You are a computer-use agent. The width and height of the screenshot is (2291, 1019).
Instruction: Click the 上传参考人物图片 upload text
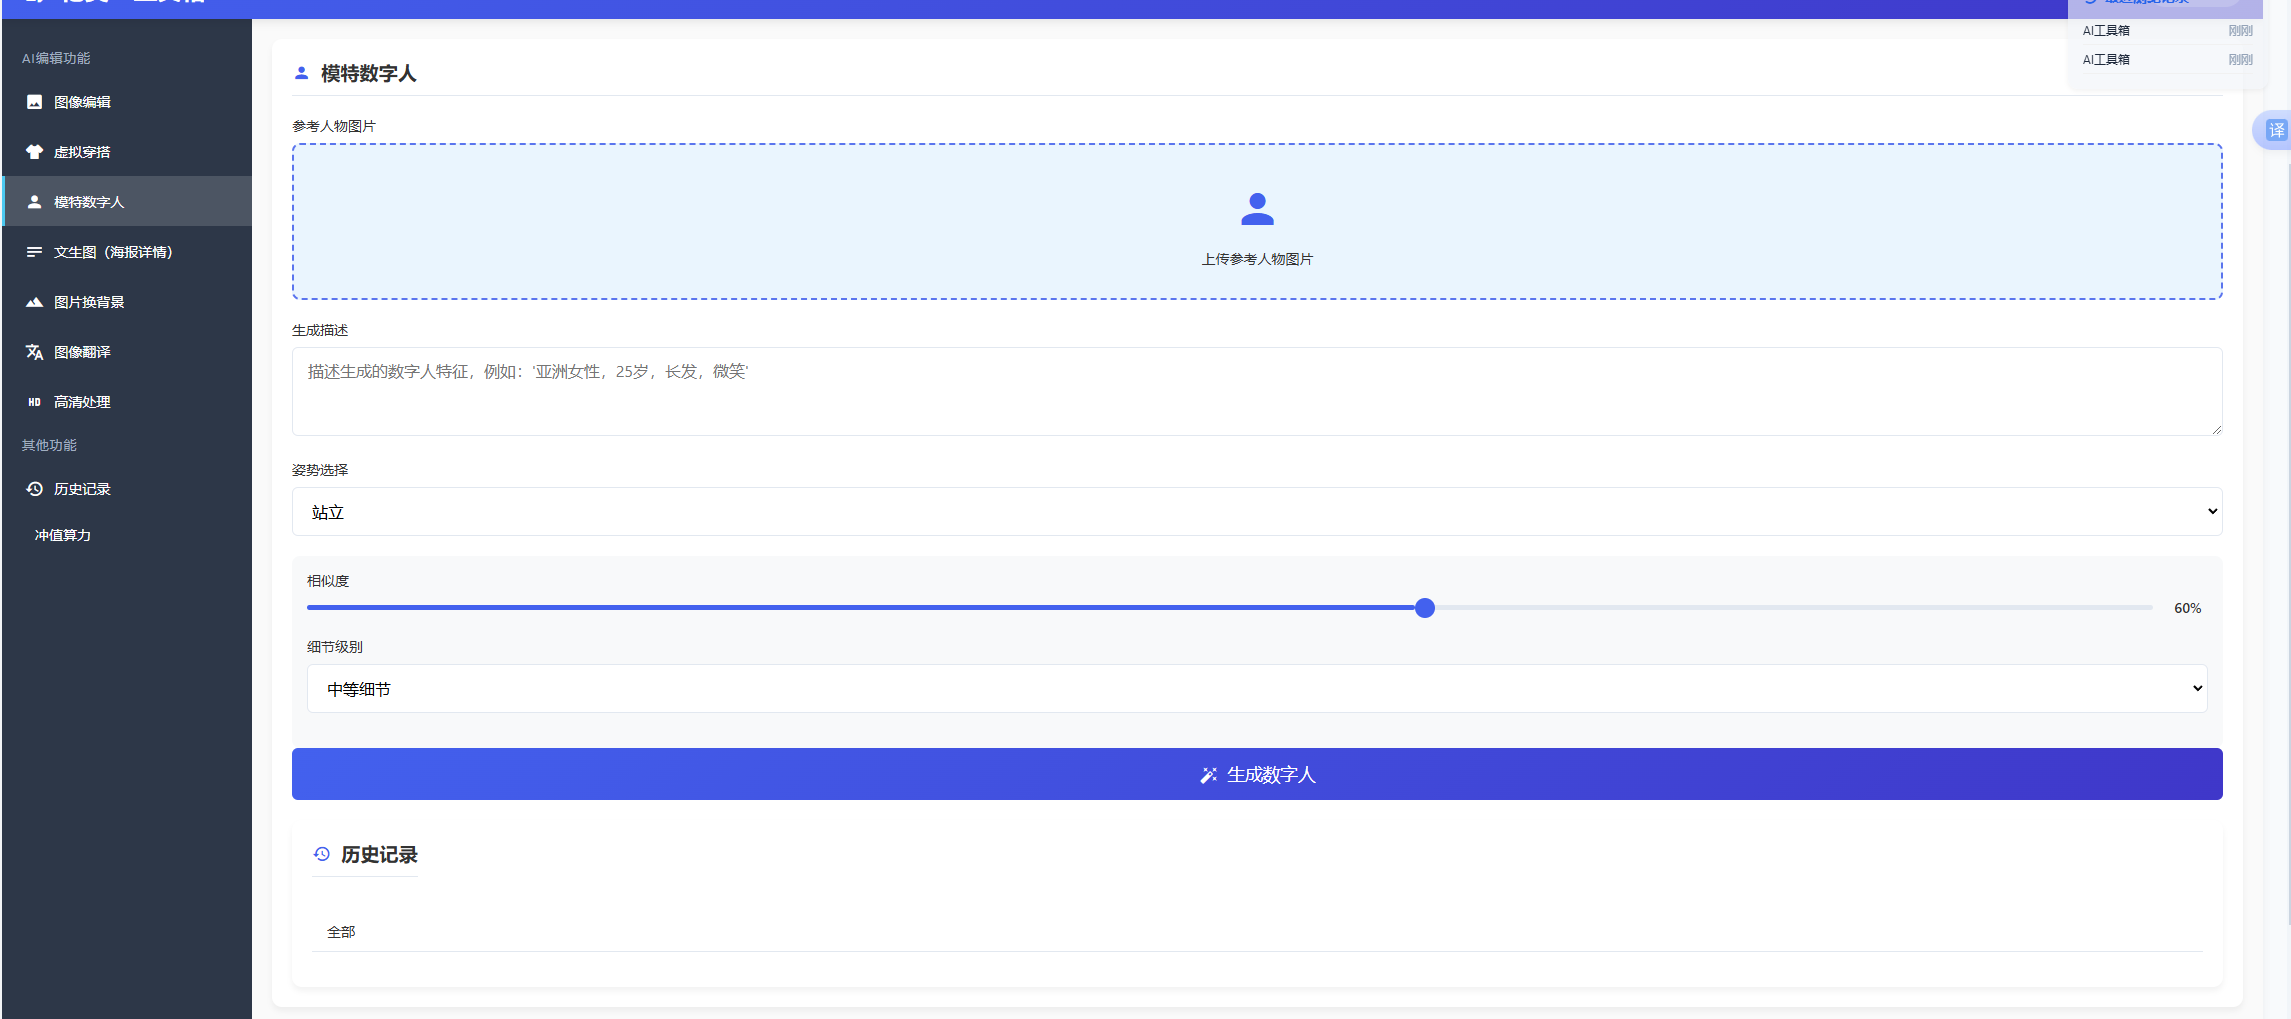(1257, 259)
